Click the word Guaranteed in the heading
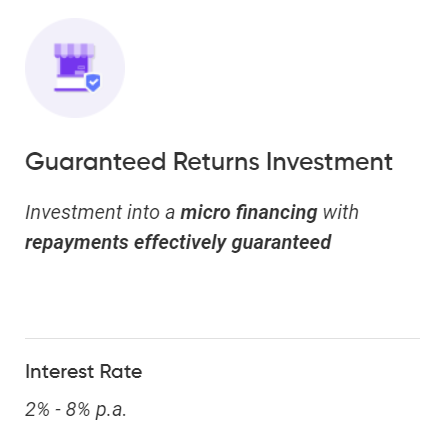 coord(96,162)
